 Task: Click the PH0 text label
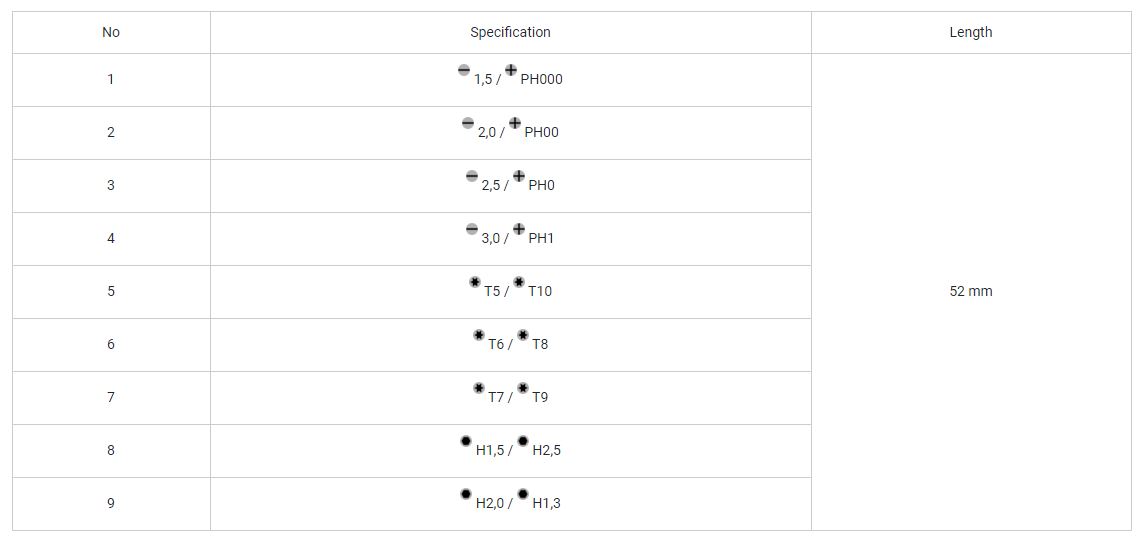tap(541, 186)
